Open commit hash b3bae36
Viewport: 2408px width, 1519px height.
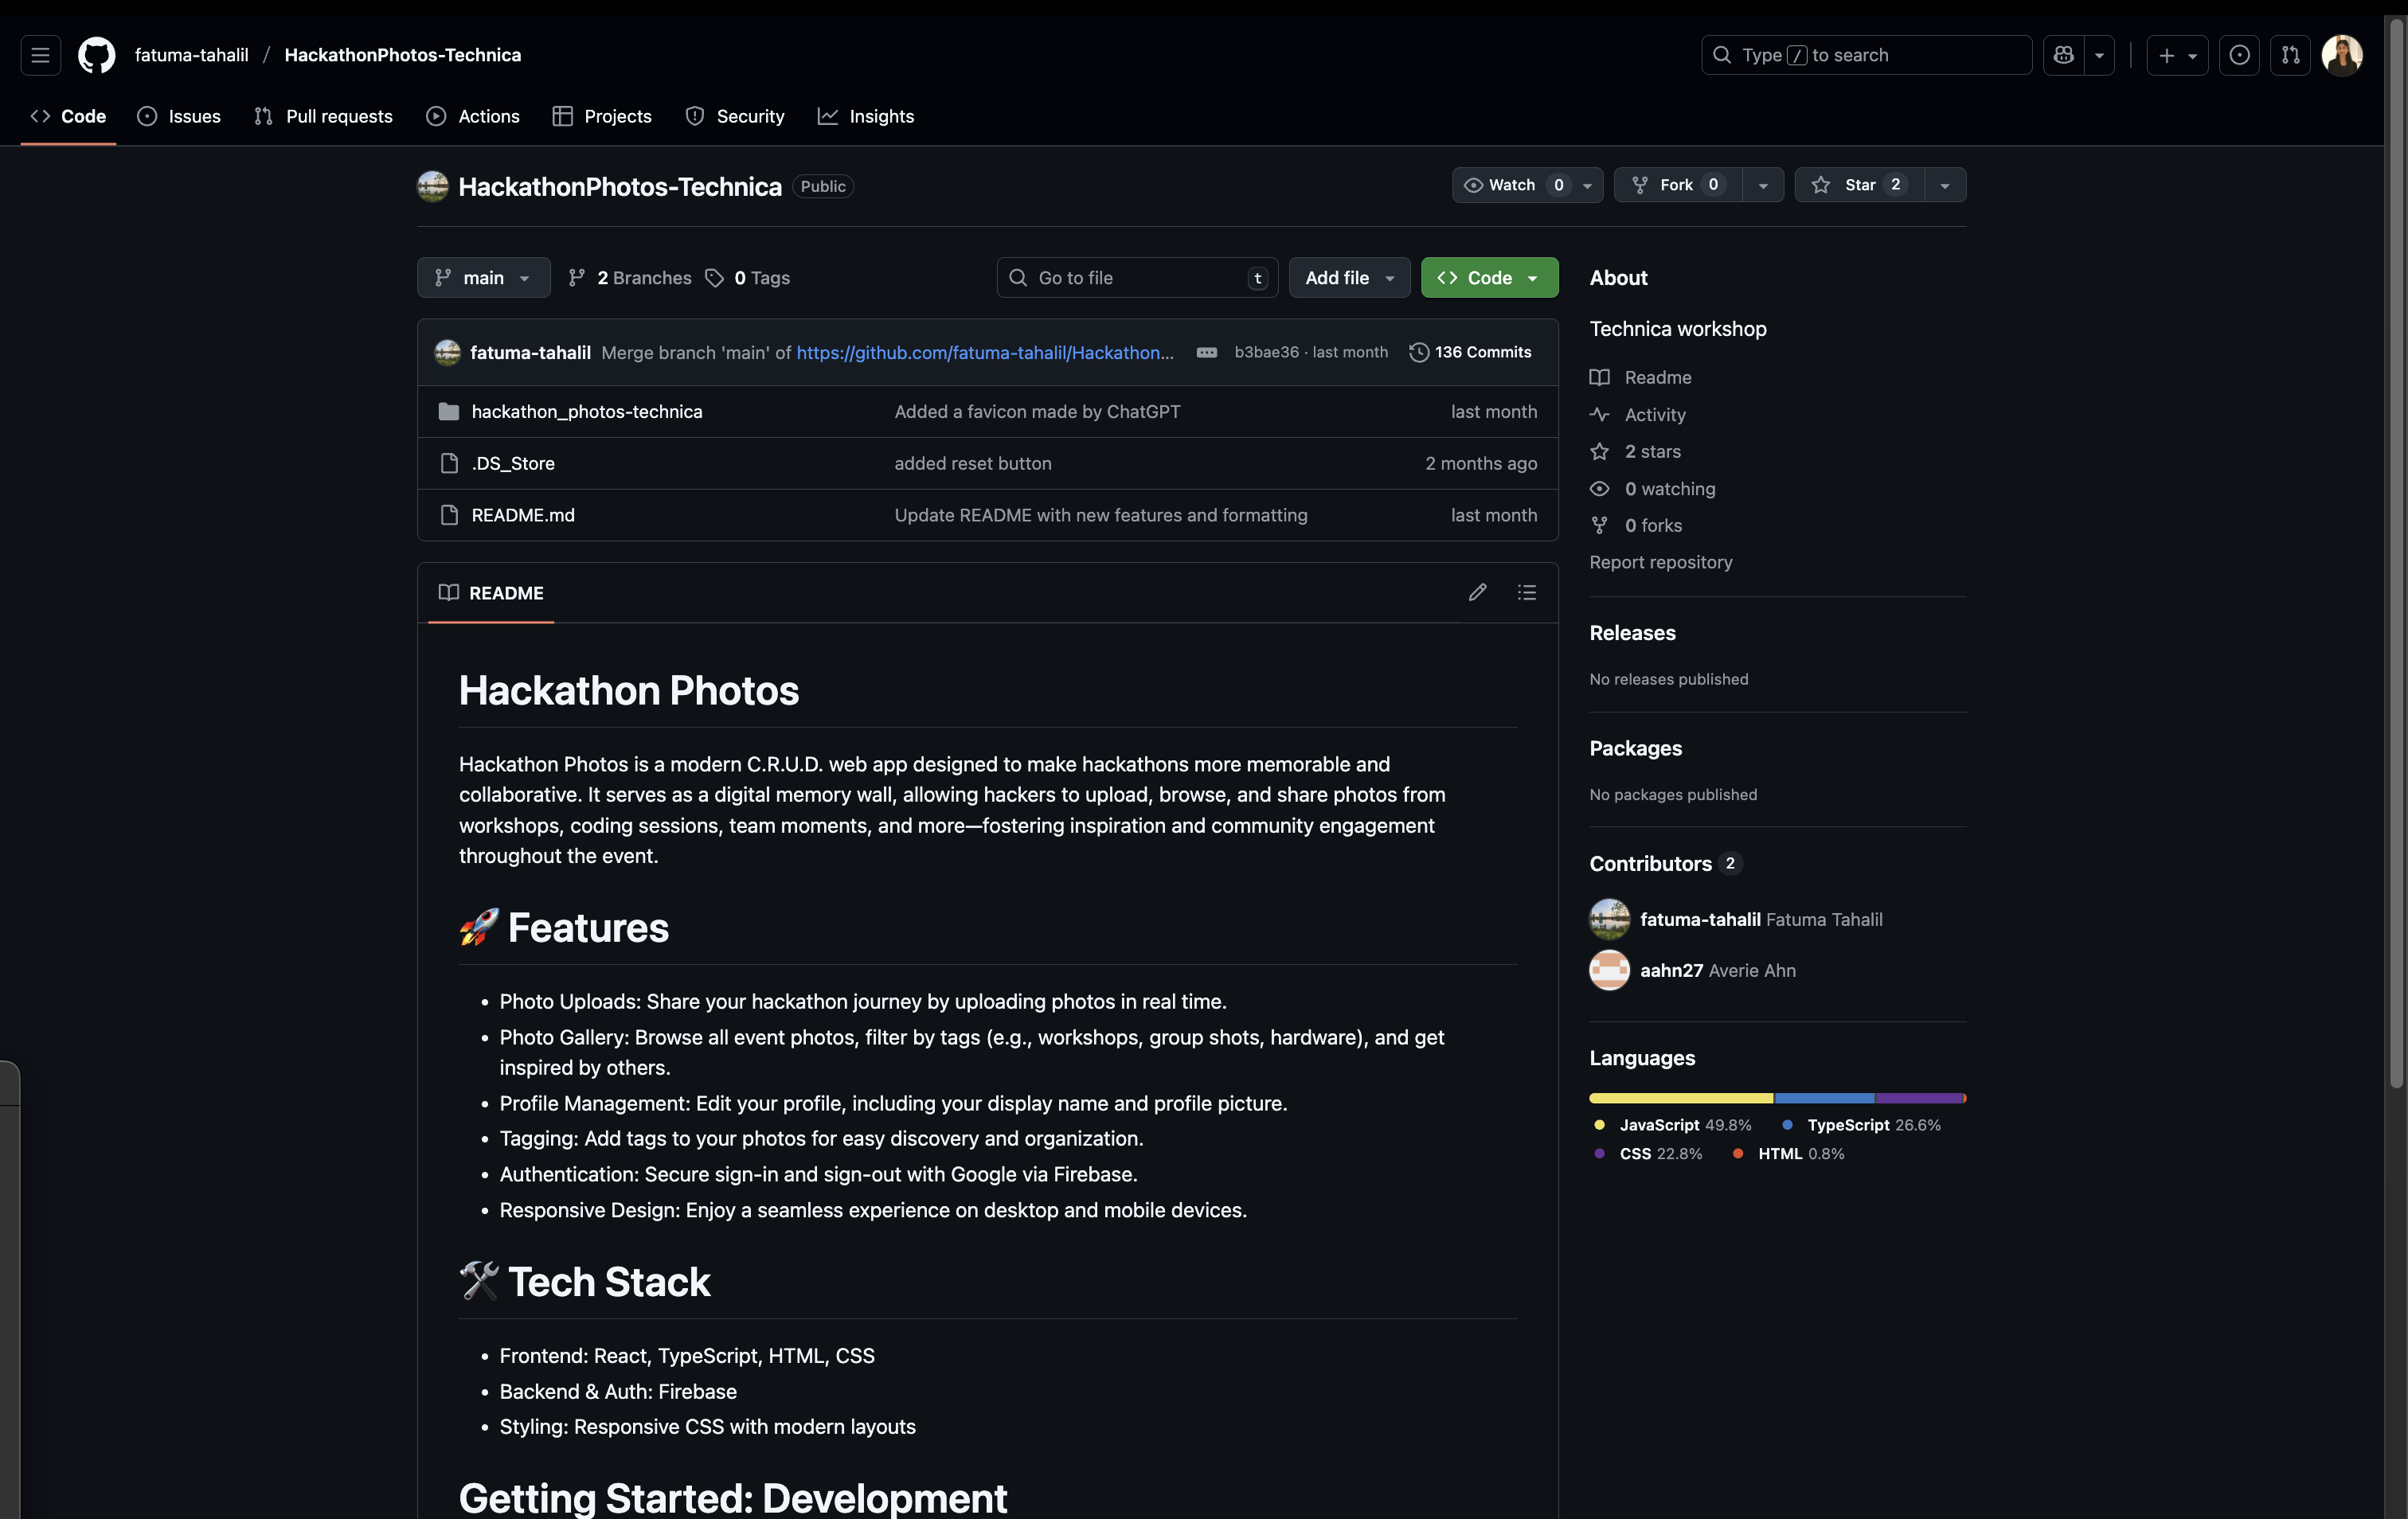[x=1266, y=352]
